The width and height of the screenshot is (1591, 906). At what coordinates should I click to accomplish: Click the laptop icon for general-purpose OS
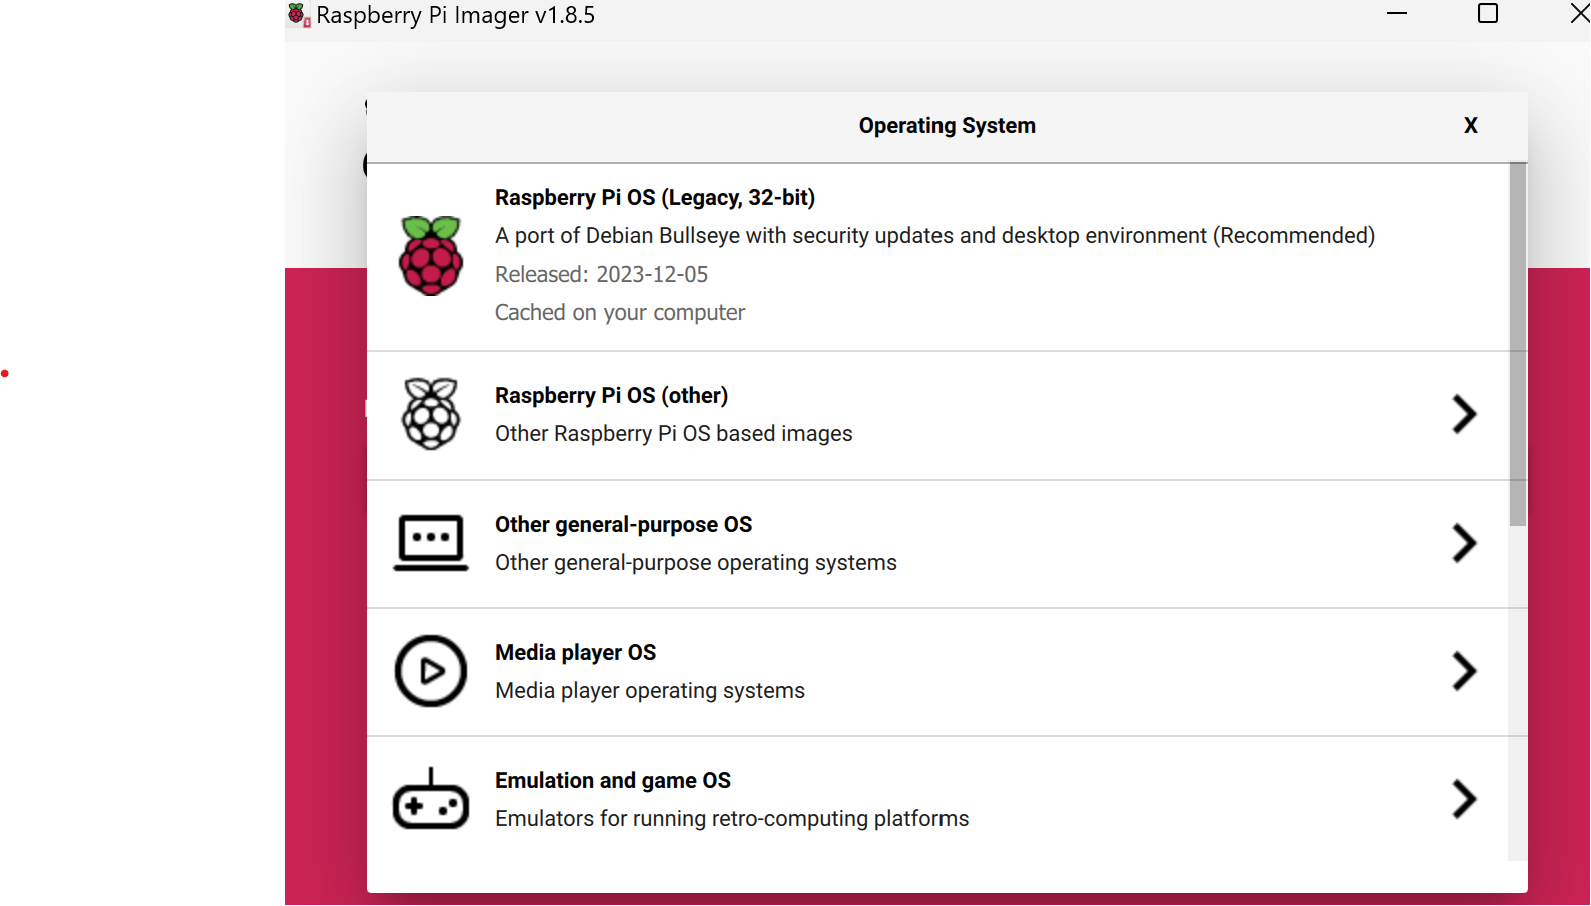point(431,543)
